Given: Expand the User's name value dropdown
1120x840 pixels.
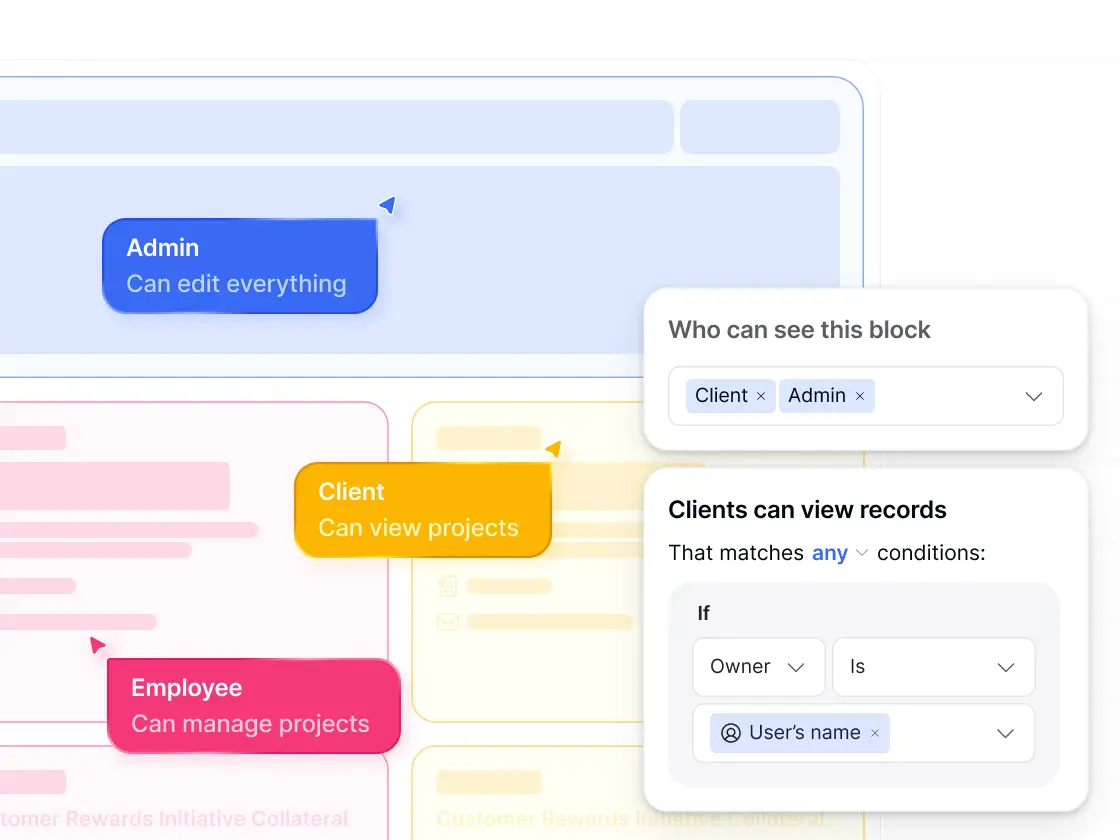Looking at the screenshot, I should pos(1005,734).
